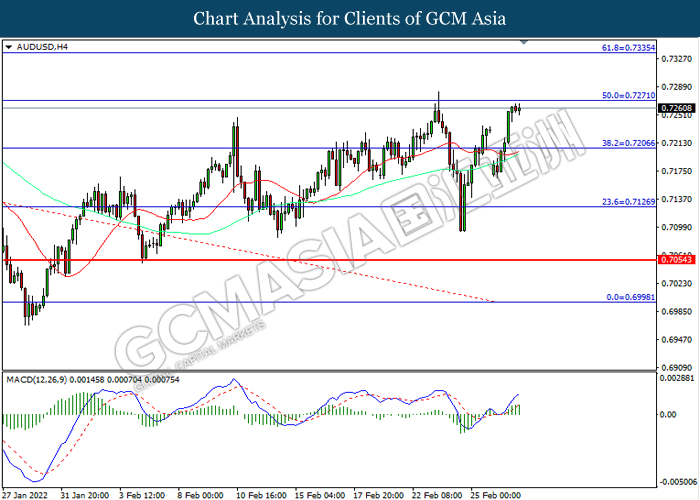Image resolution: width=700 pixels, height=500 pixels.
Task: Click the AUDUSD,H4 chart title
Action: pos(42,47)
